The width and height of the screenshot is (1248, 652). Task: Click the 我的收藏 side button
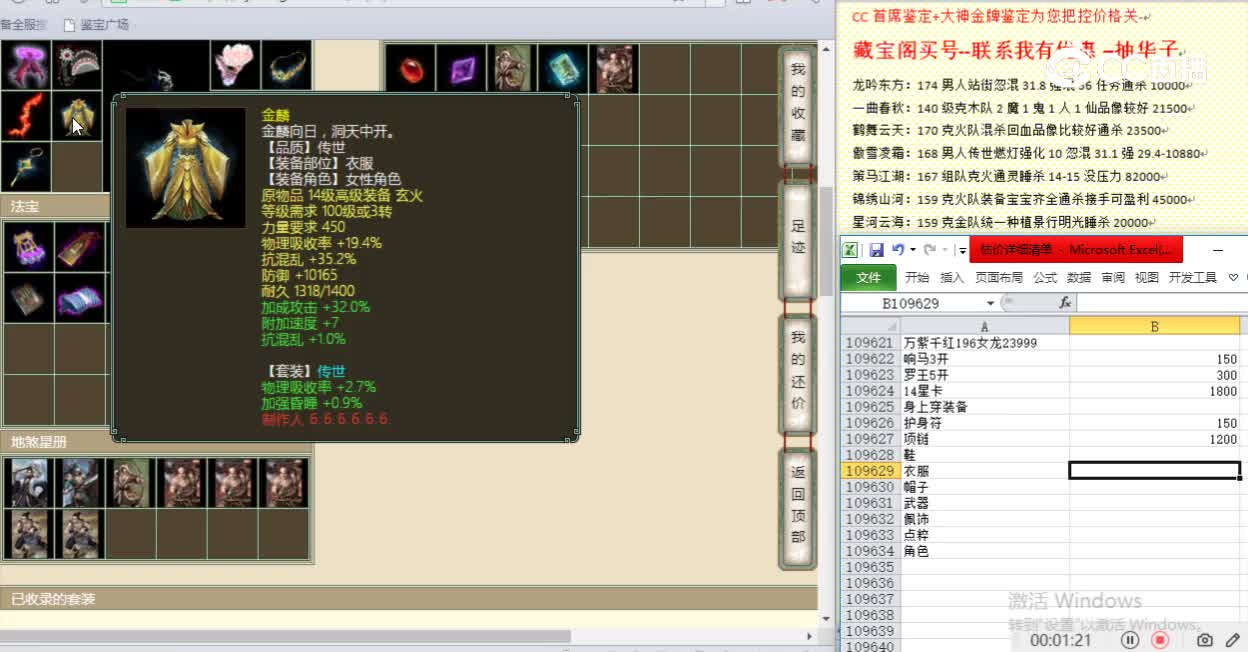(x=797, y=105)
